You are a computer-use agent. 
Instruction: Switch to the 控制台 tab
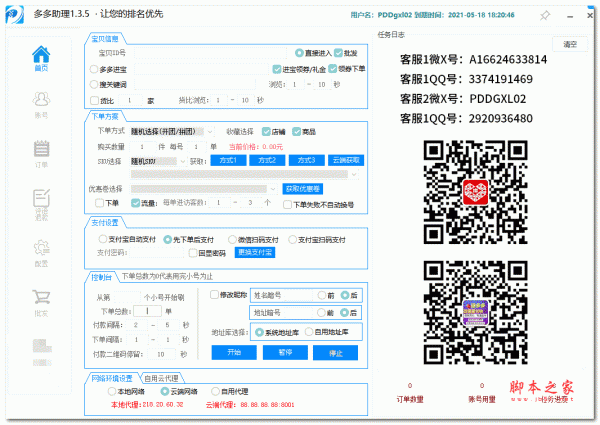click(101, 277)
